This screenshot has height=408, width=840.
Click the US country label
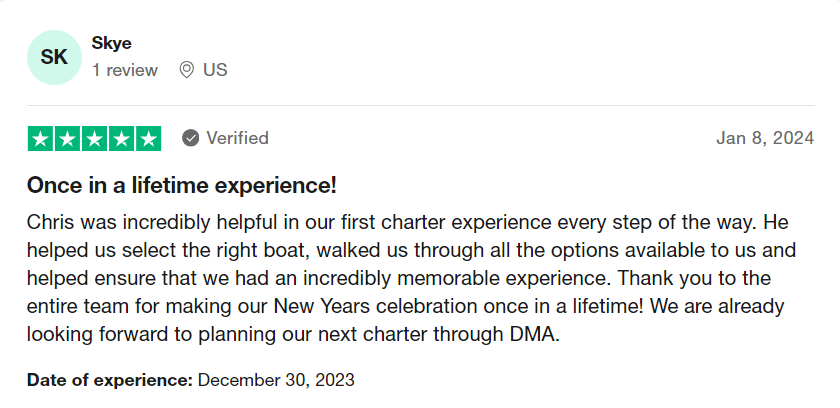tap(215, 70)
